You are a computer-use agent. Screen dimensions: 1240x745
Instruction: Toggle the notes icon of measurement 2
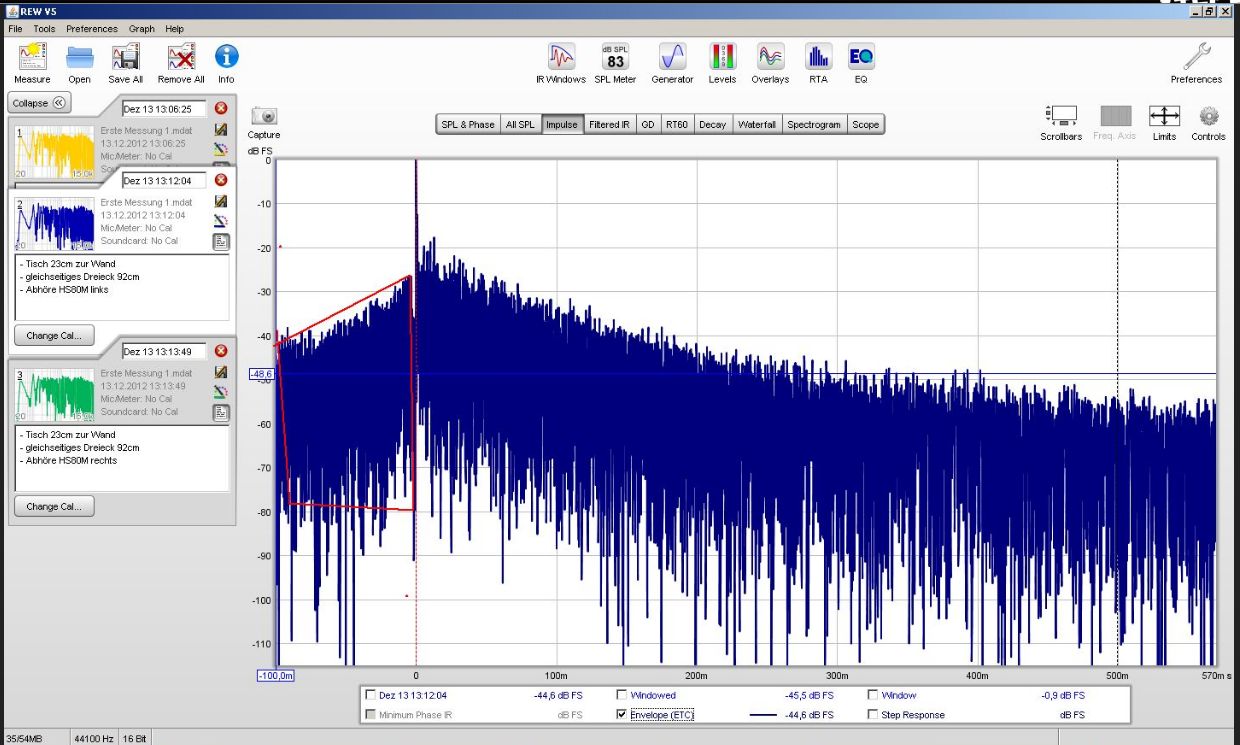(221, 241)
